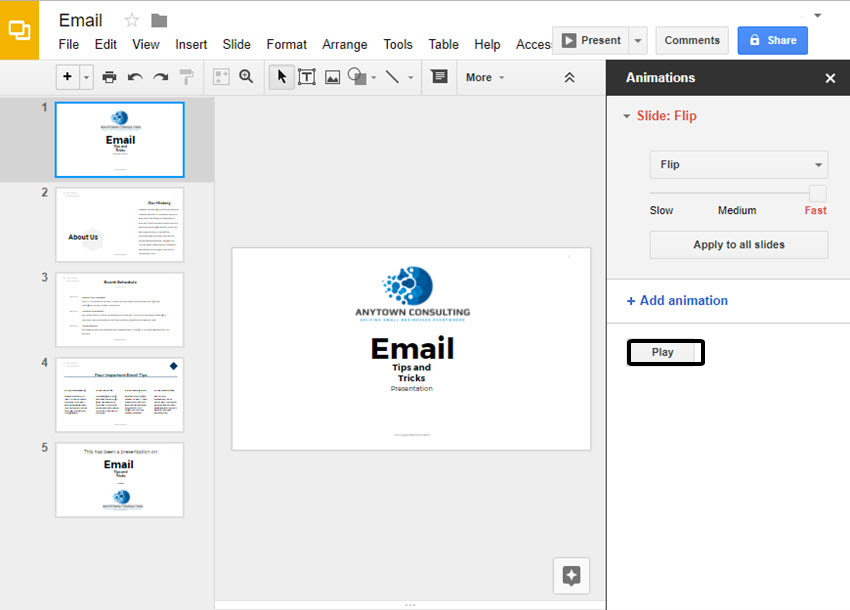Open the Slide menu

[236, 44]
